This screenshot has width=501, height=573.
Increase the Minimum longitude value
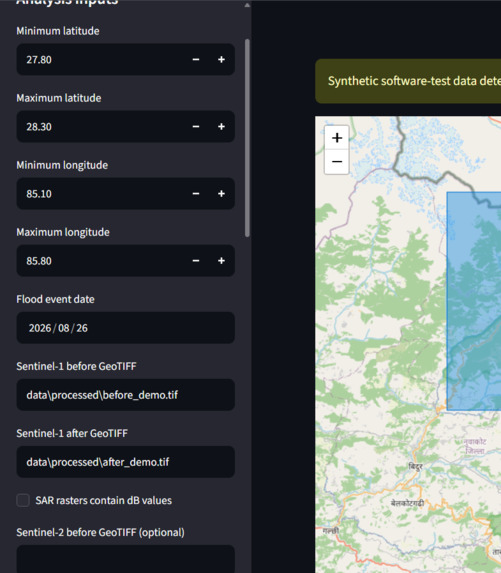221,194
